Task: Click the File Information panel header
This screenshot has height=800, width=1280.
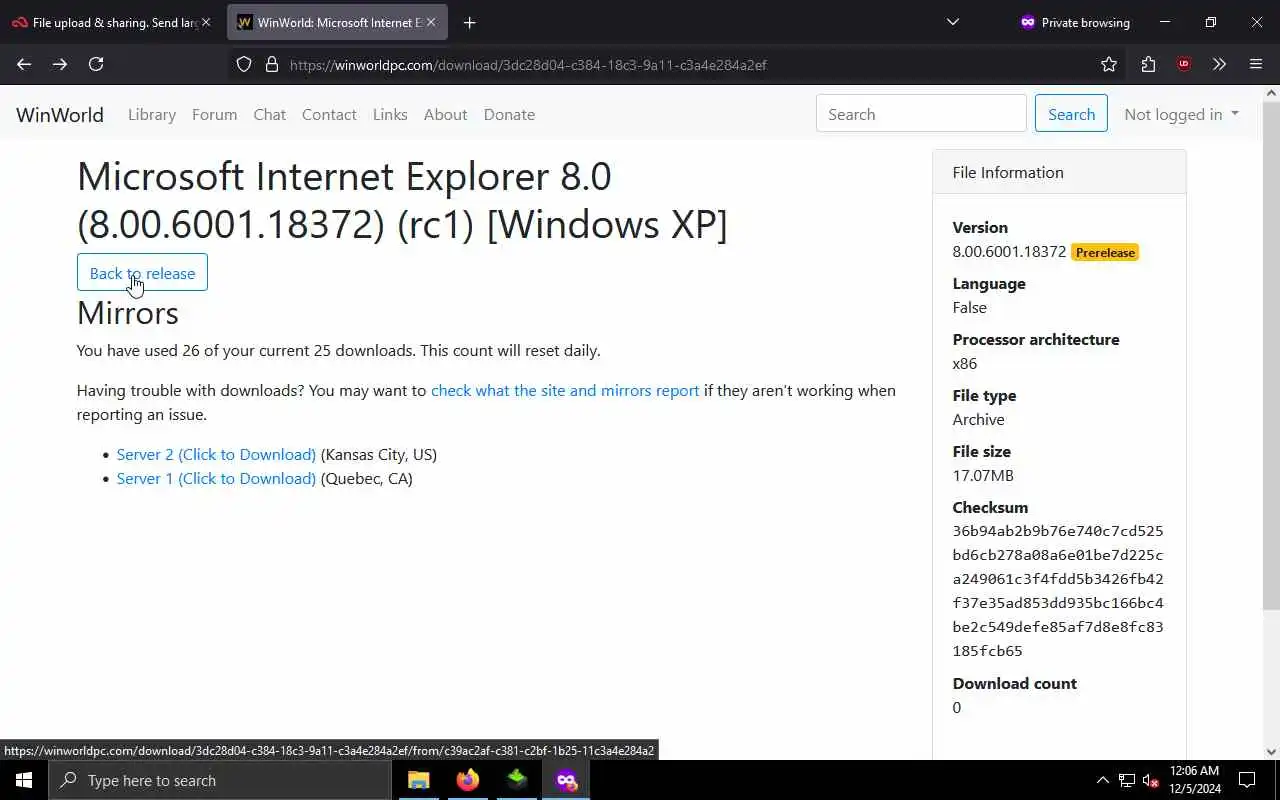Action: [1059, 172]
